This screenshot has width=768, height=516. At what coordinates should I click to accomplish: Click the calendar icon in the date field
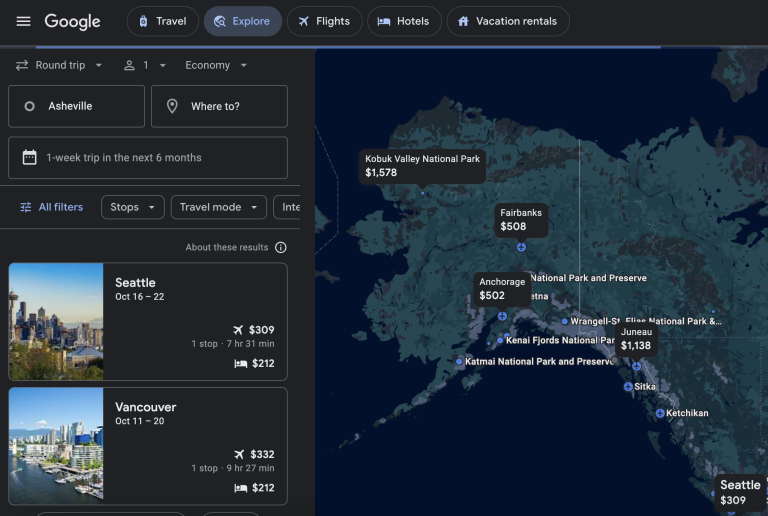click(29, 158)
